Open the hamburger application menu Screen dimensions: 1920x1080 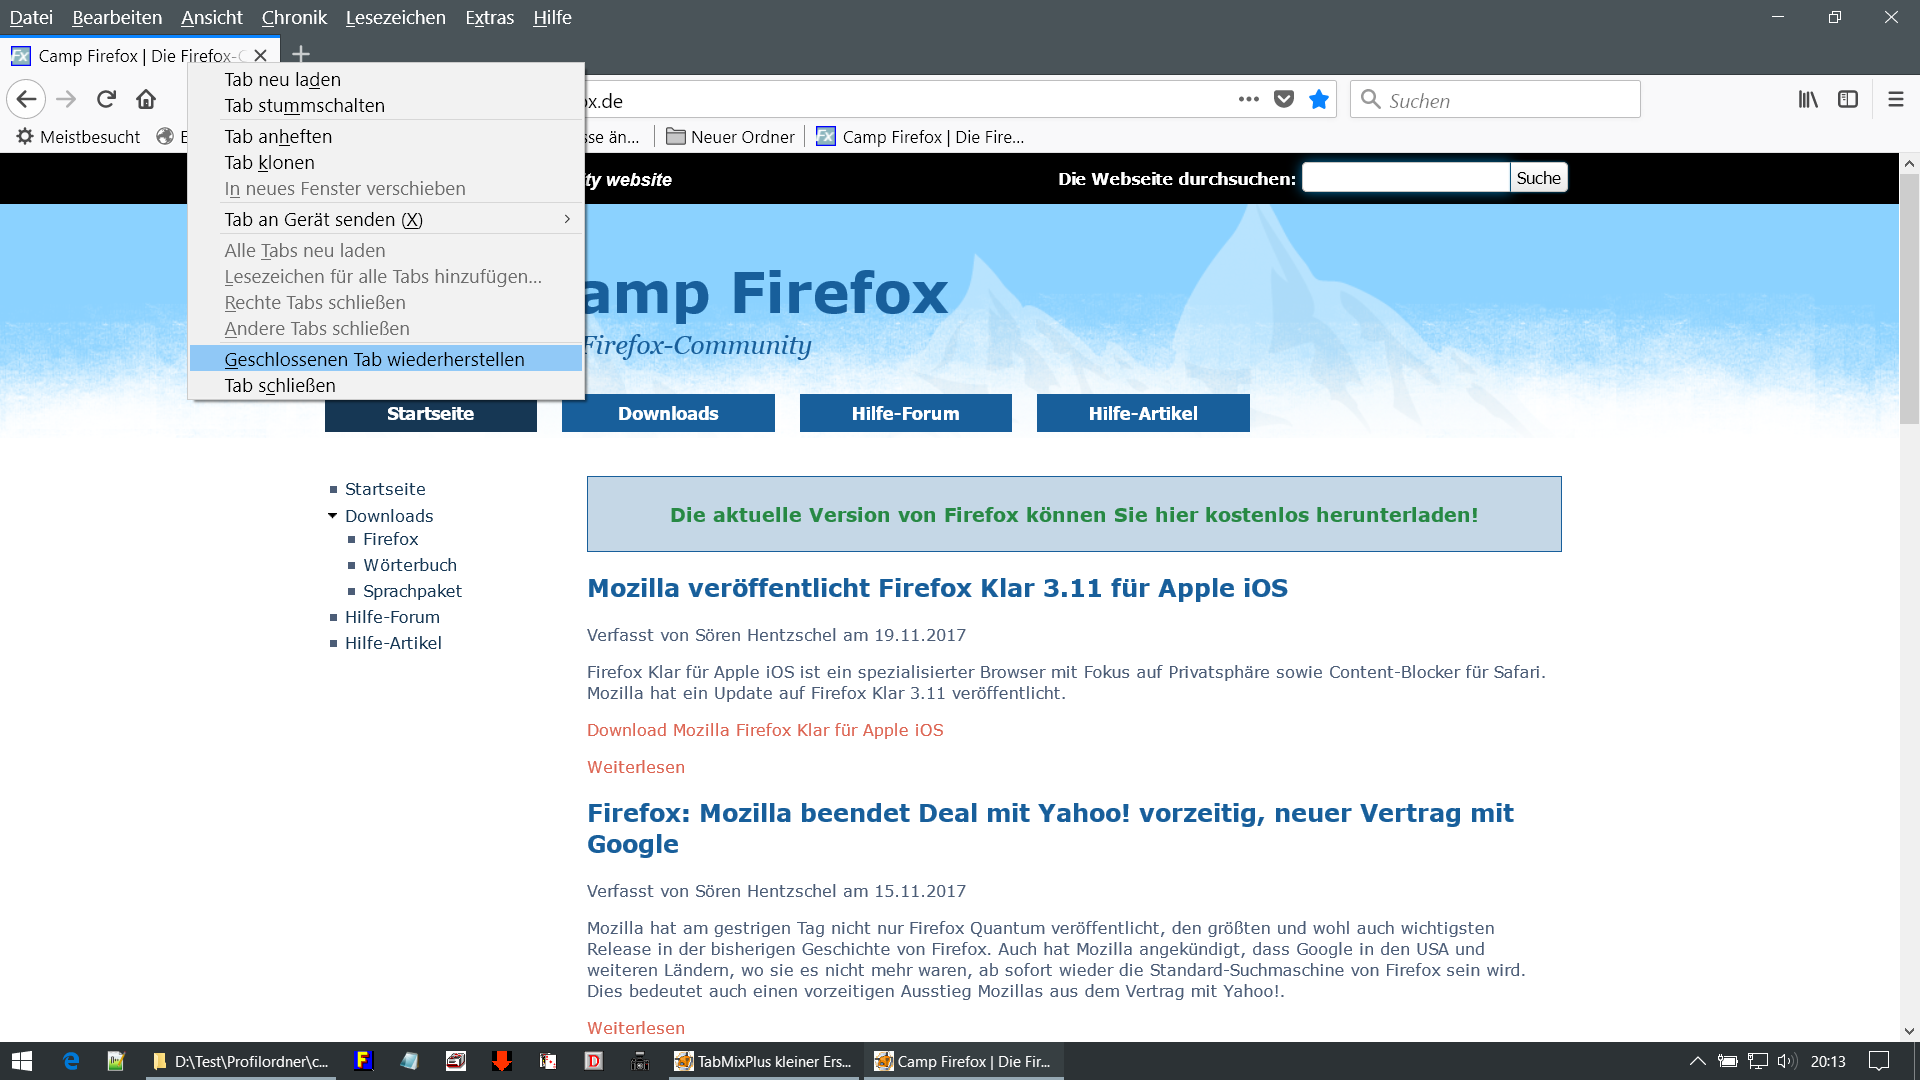tap(1895, 99)
